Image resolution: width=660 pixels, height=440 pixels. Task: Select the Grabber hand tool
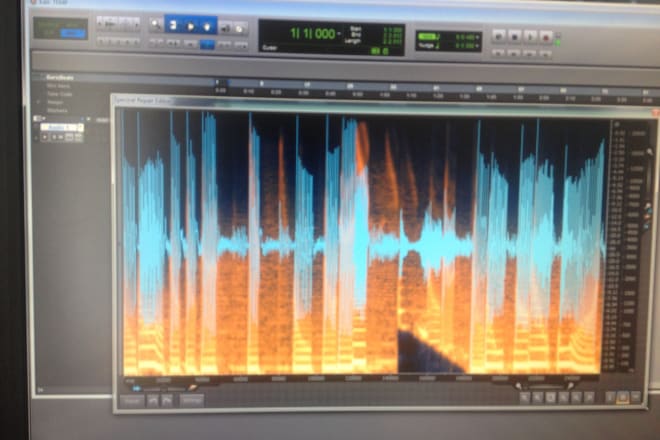coord(208,25)
